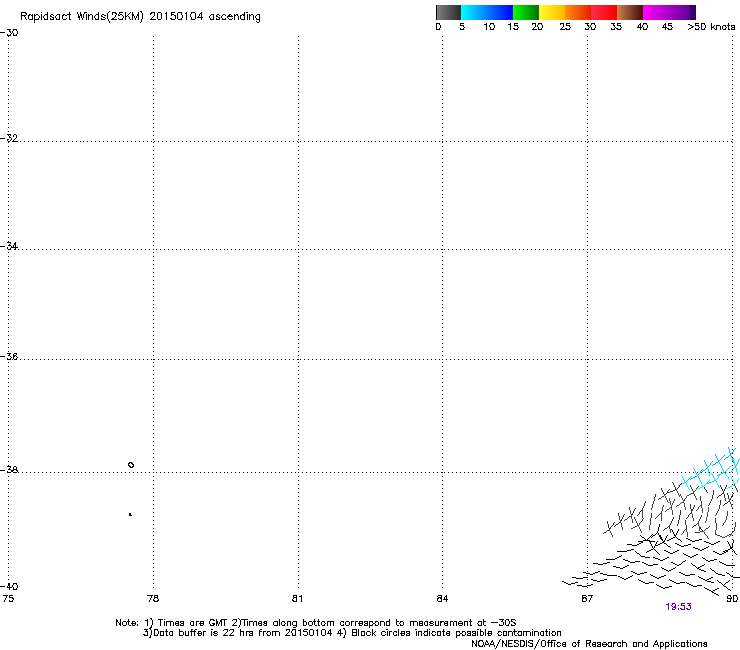Click the '>50 knots' legend label

point(711,27)
